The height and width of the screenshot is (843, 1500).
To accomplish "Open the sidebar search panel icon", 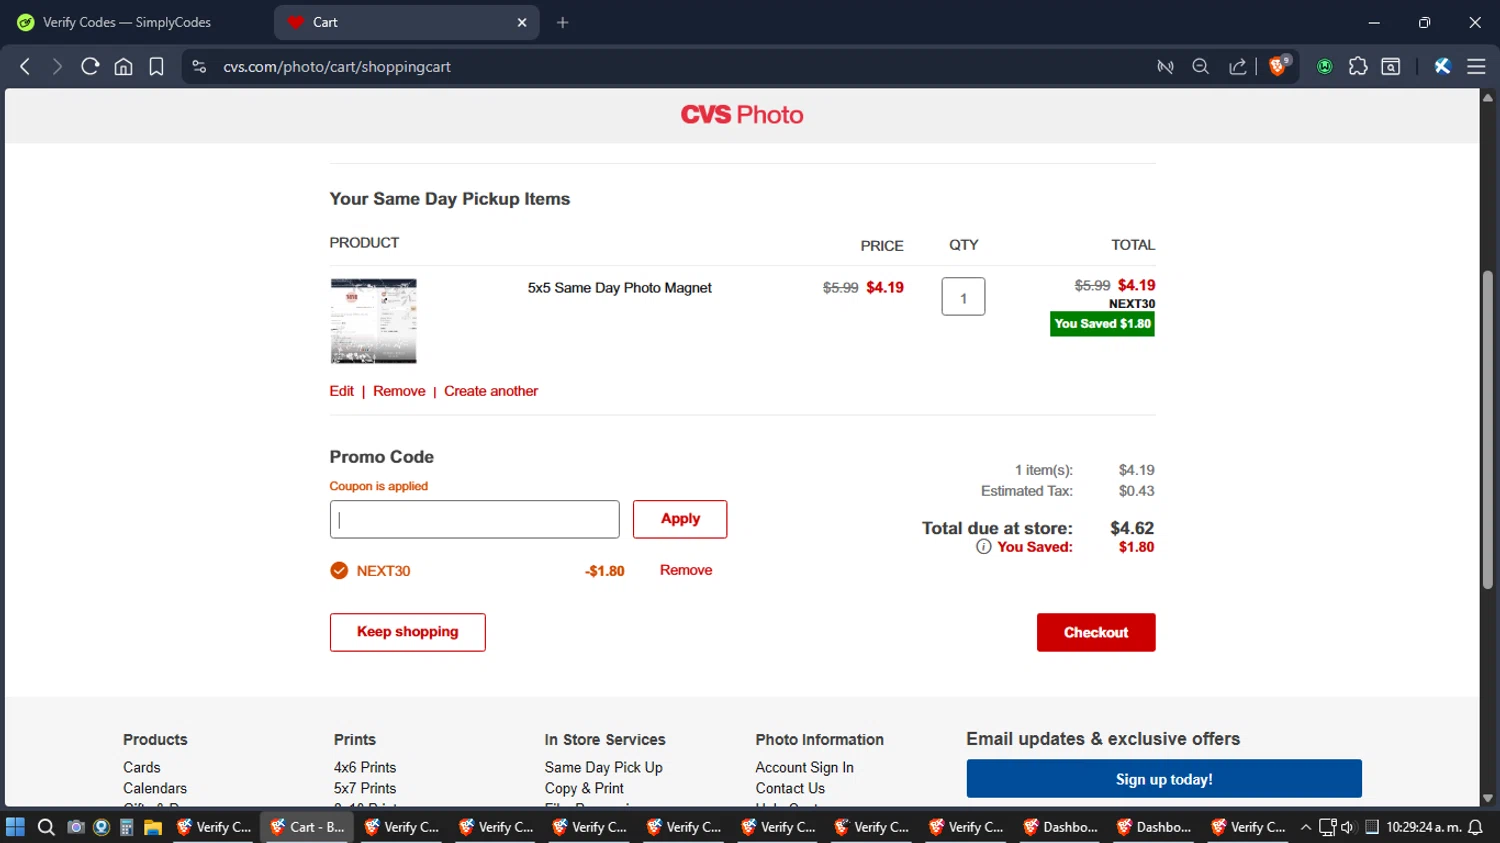I will click(1391, 67).
